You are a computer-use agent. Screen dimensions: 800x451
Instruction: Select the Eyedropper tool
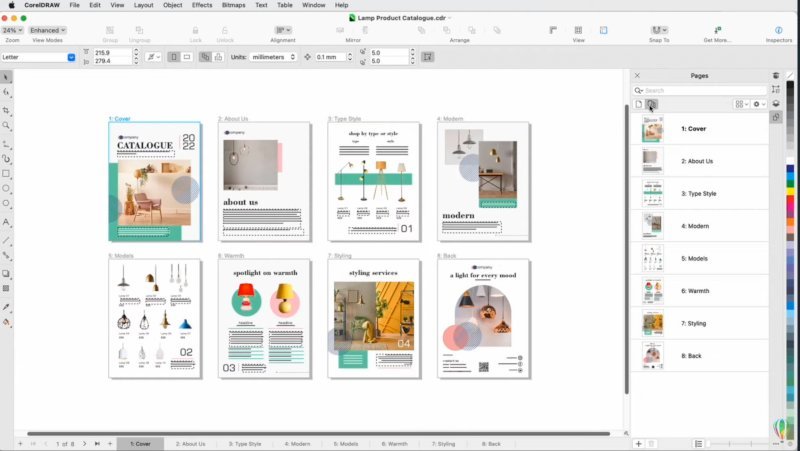[x=6, y=306]
